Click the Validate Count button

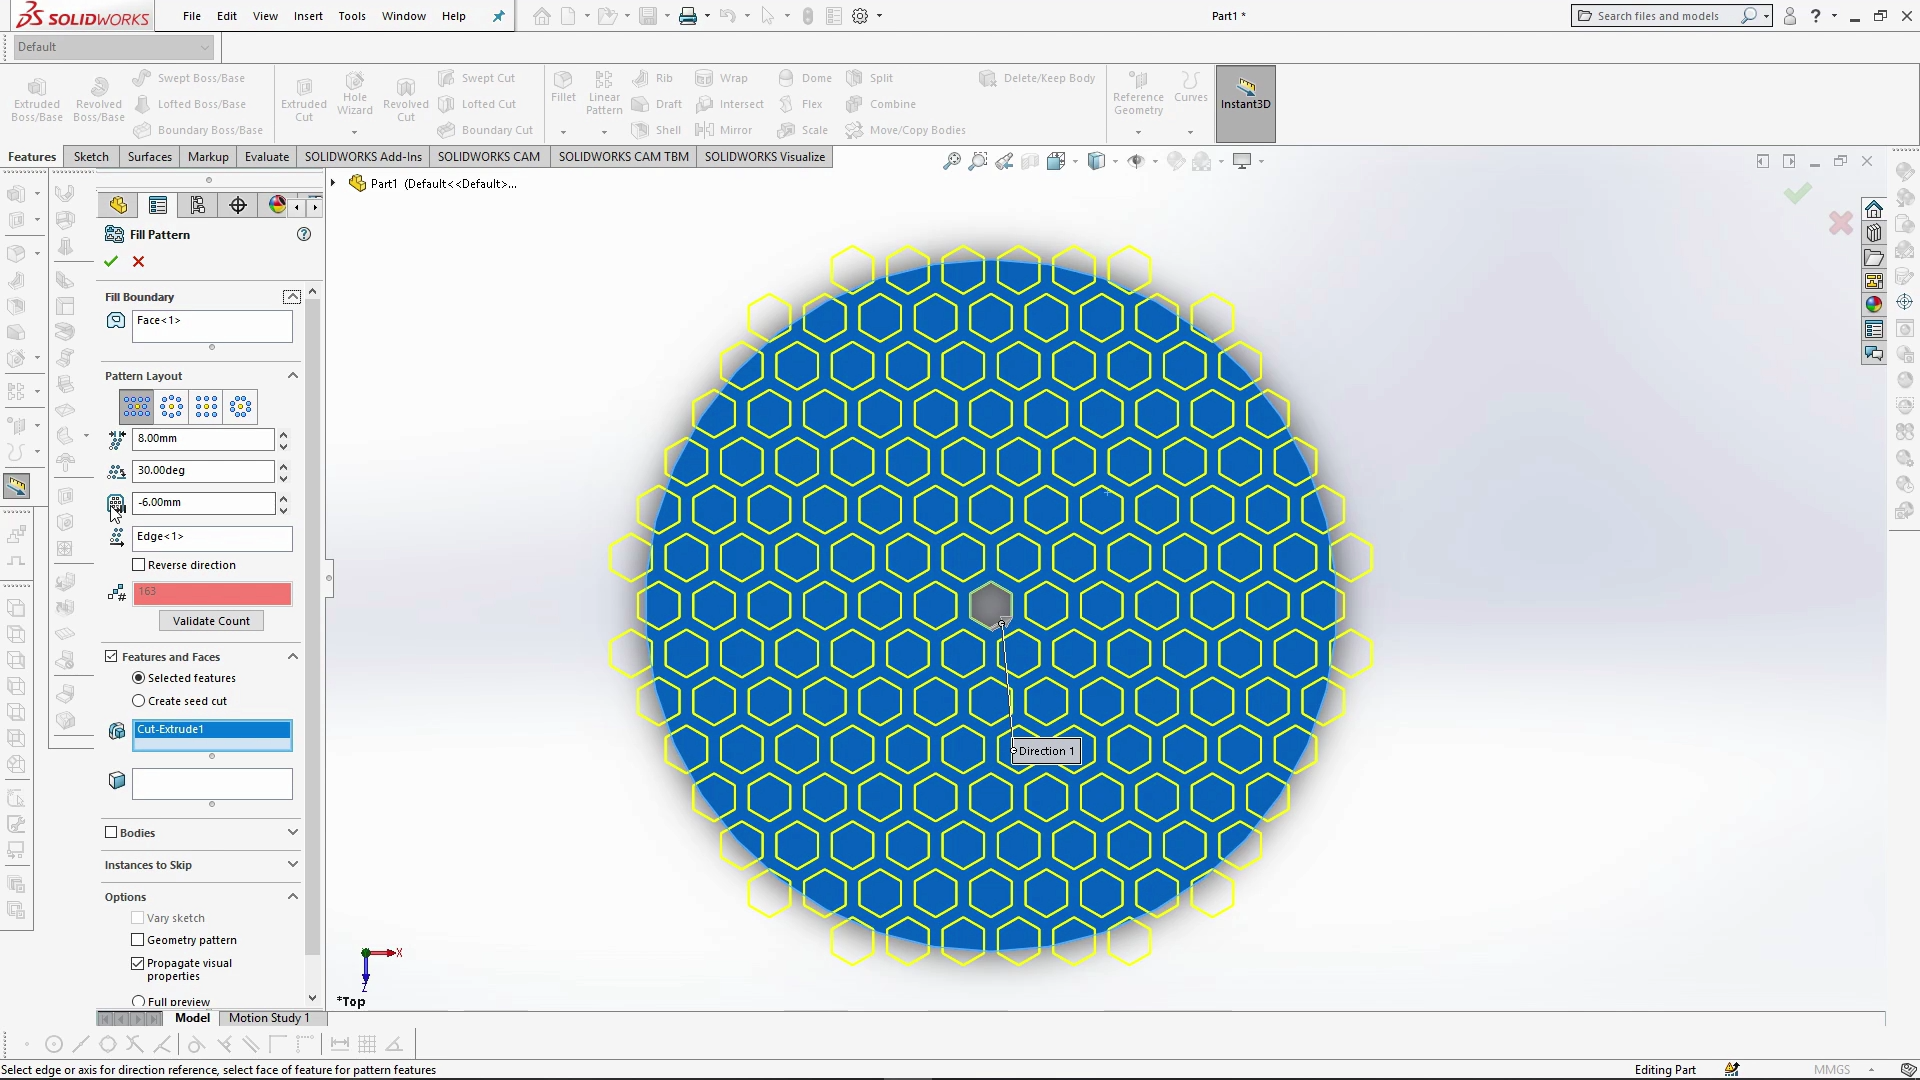211,621
